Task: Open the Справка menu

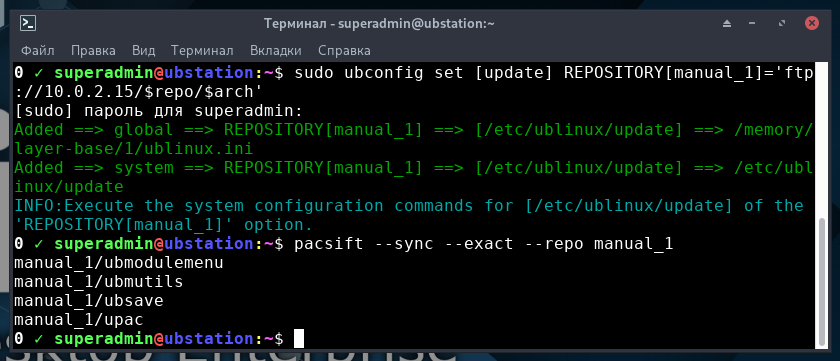Action: (344, 51)
